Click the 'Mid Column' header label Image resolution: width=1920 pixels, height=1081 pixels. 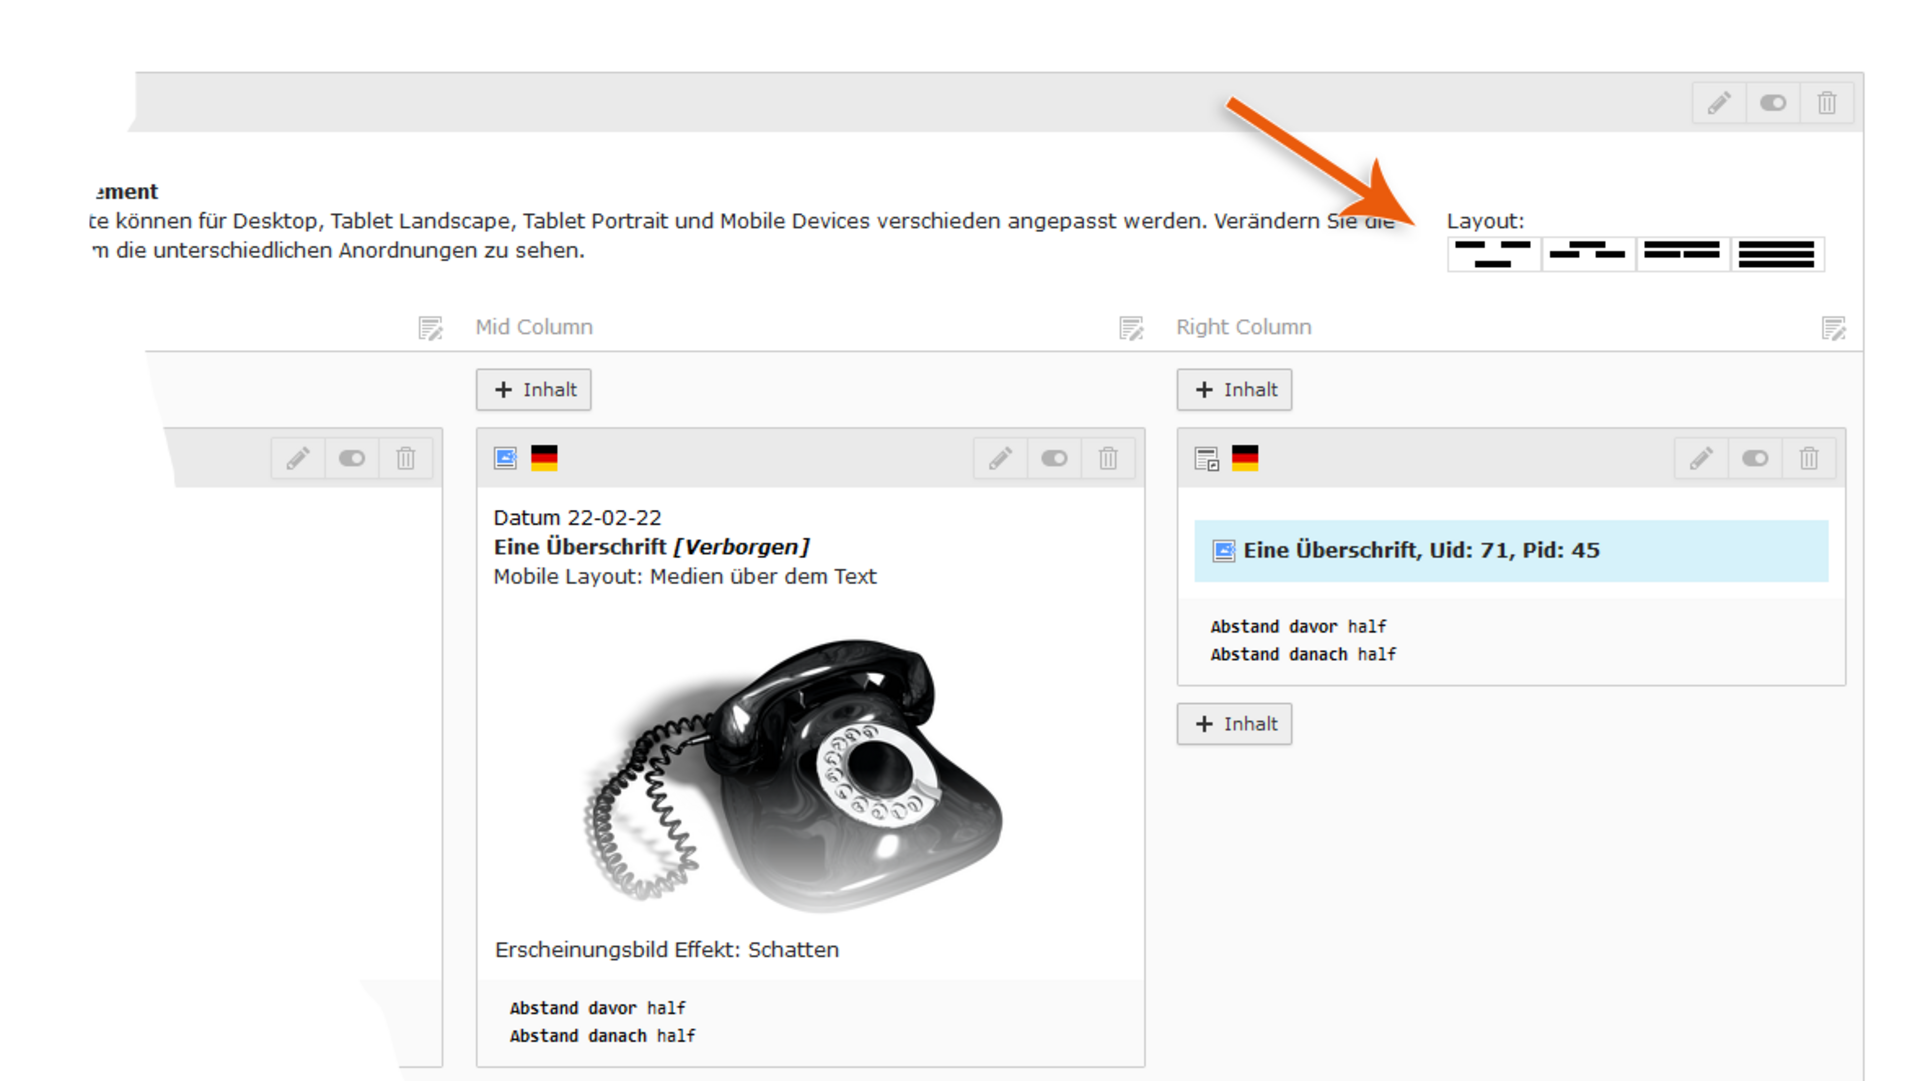click(534, 327)
